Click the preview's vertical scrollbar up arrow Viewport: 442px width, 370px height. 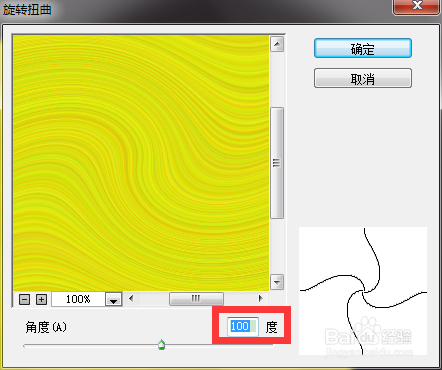pyautogui.click(x=277, y=44)
